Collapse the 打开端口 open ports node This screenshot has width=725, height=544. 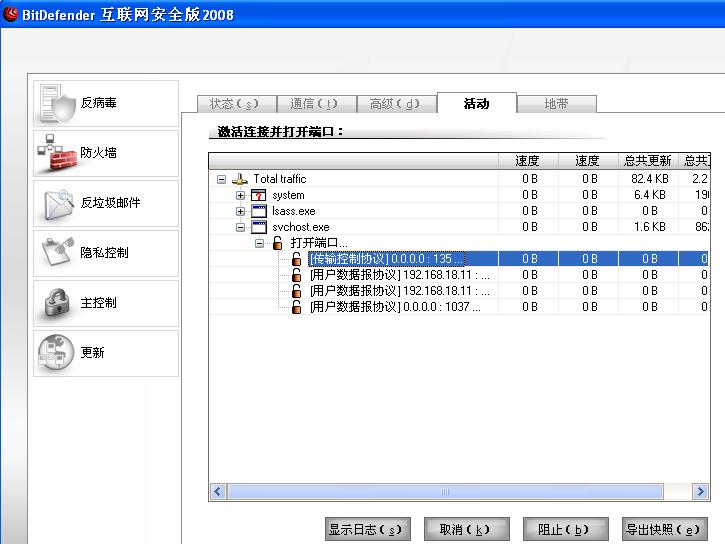tap(259, 243)
